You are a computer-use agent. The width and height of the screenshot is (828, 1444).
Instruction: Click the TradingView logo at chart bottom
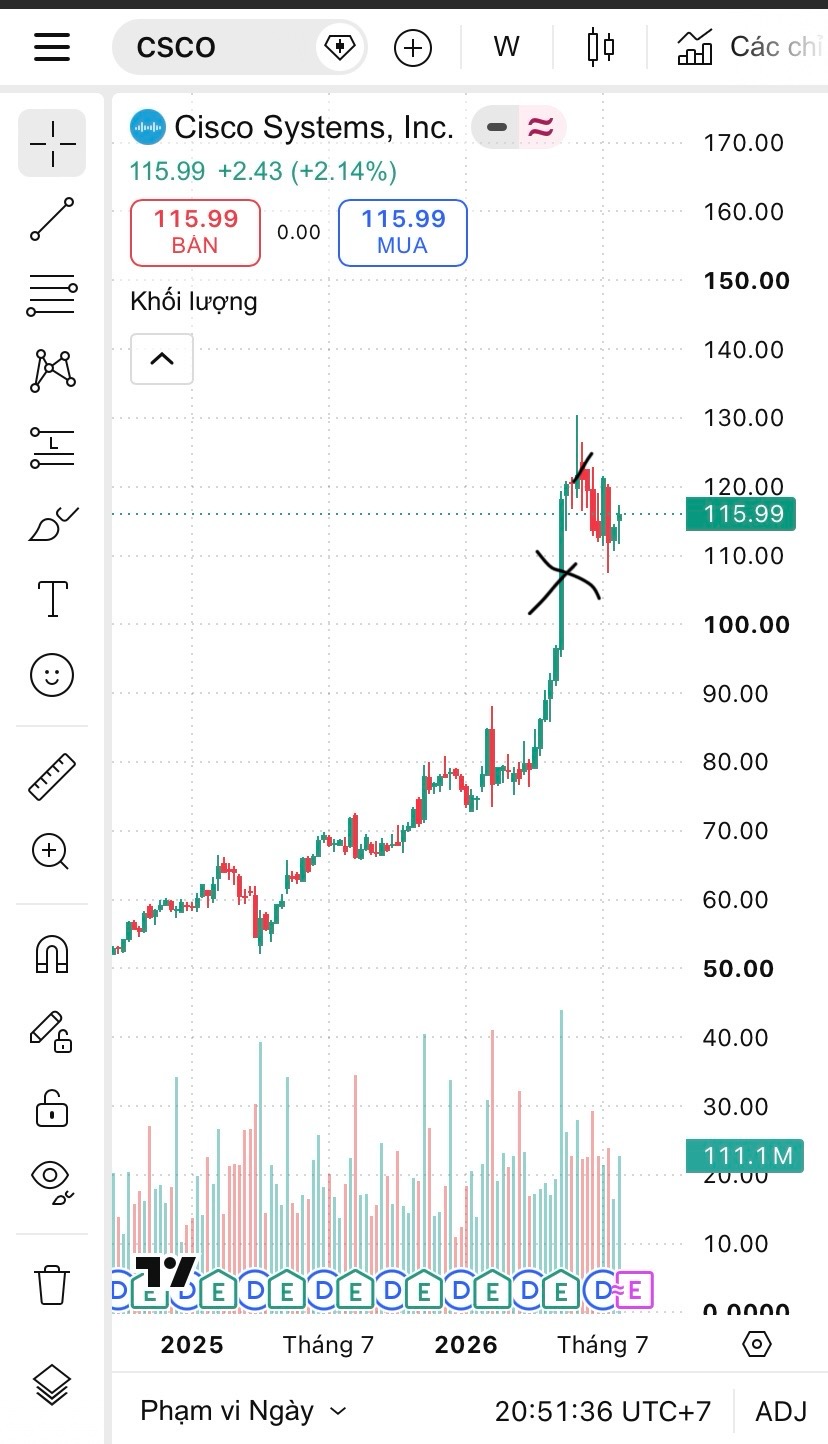(165, 1272)
